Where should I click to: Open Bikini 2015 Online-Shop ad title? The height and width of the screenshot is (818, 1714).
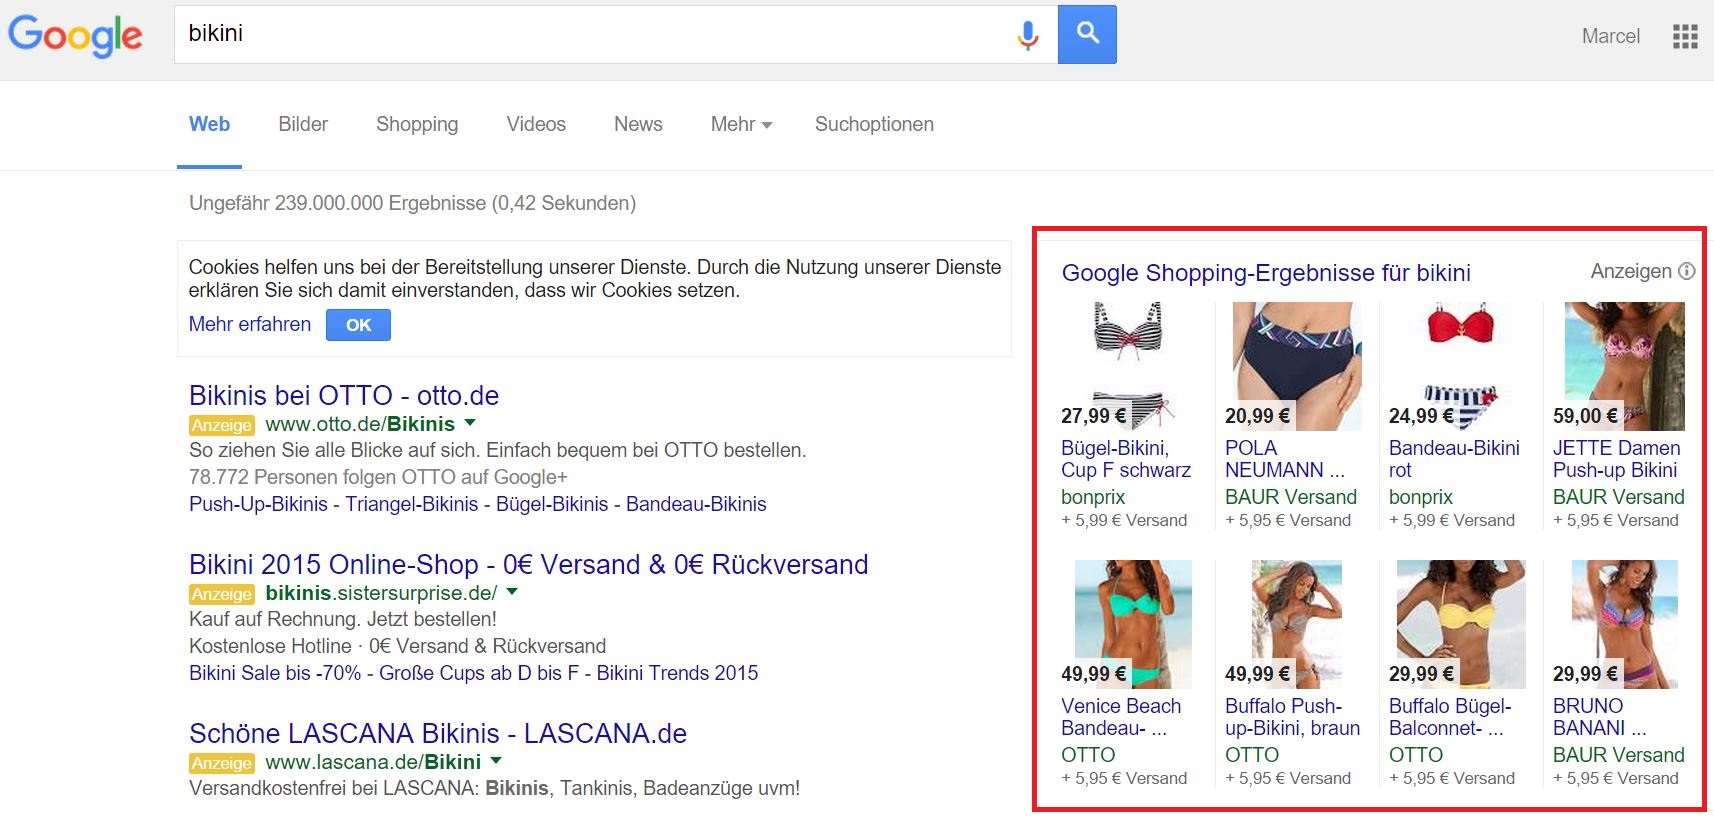pos(528,564)
